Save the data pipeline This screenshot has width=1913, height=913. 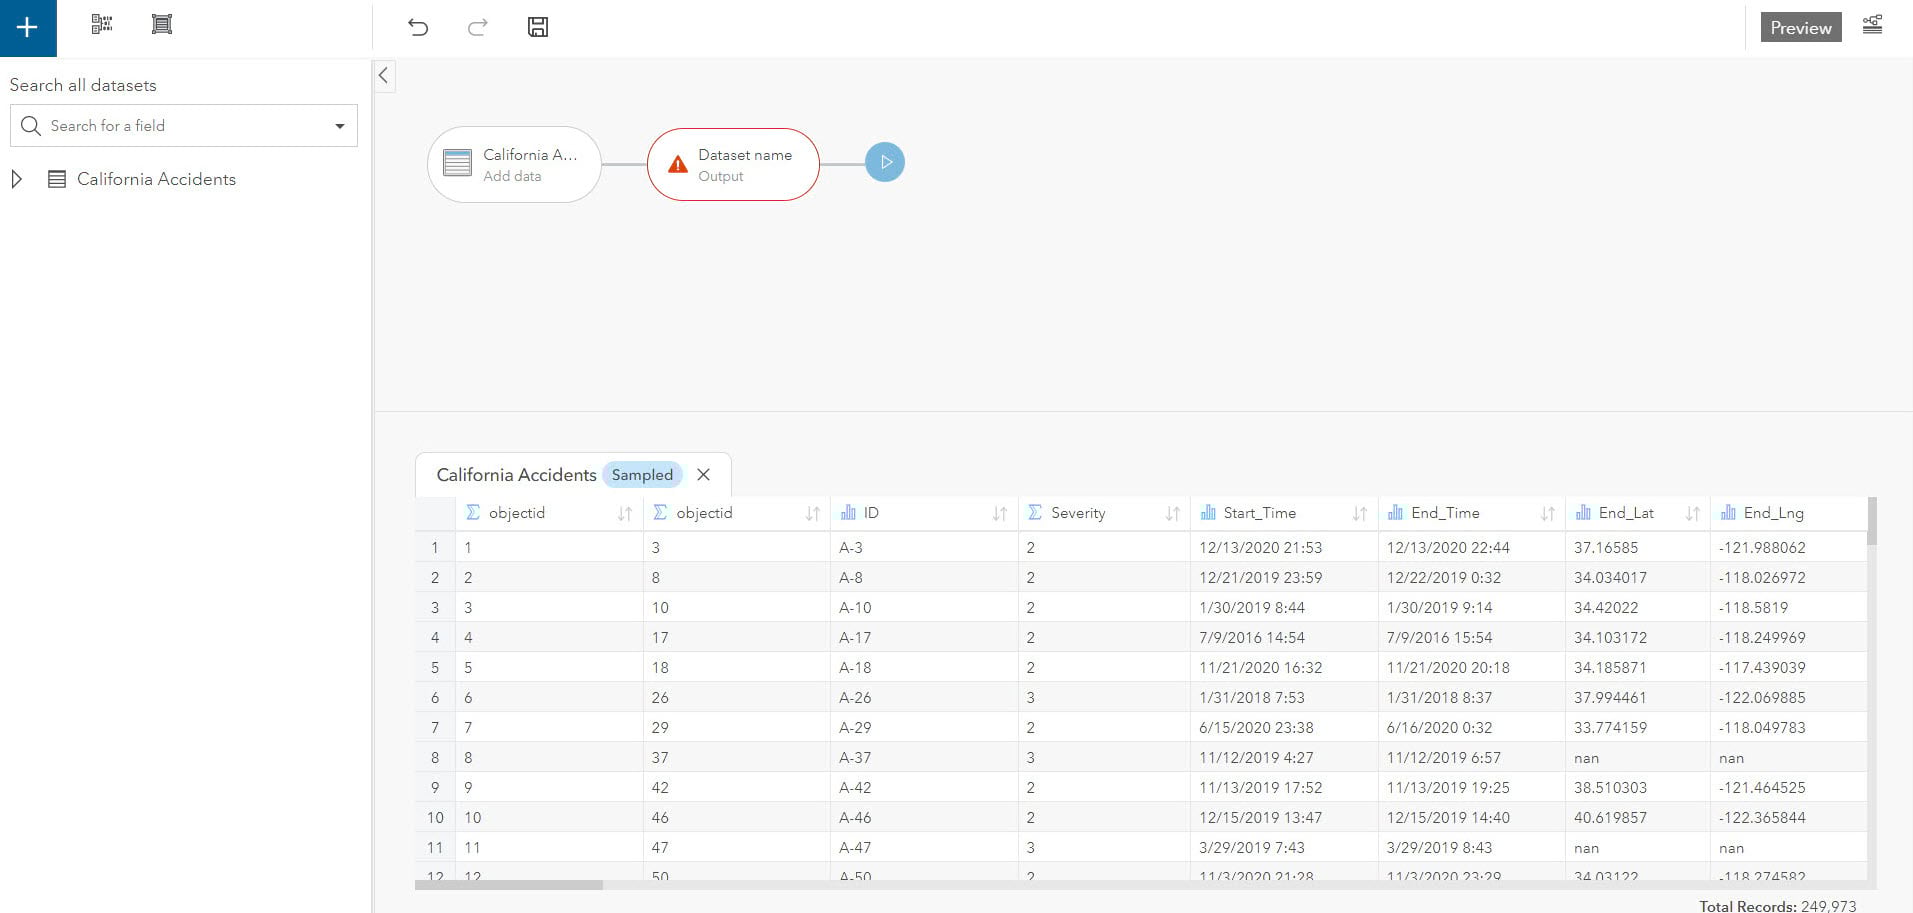pos(537,27)
